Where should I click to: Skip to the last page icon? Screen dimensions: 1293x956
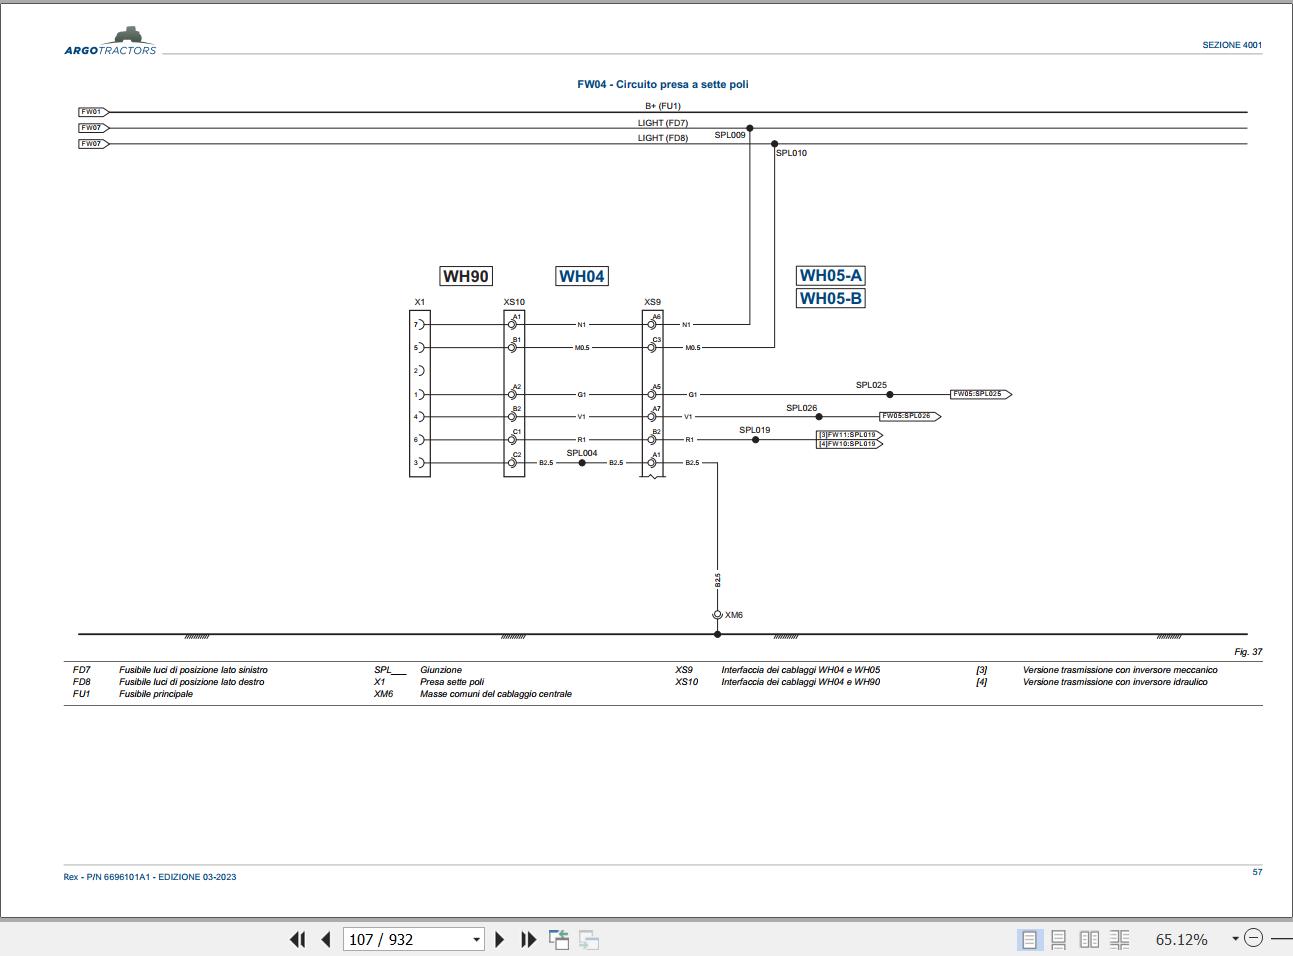tap(528, 939)
